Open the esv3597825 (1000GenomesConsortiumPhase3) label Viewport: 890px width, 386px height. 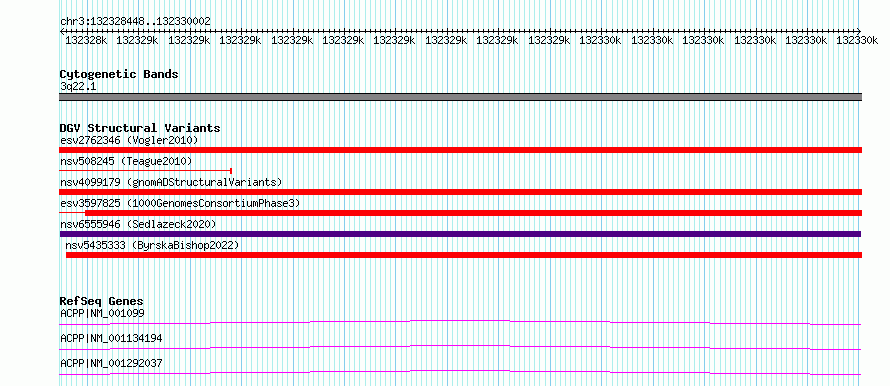click(180, 203)
